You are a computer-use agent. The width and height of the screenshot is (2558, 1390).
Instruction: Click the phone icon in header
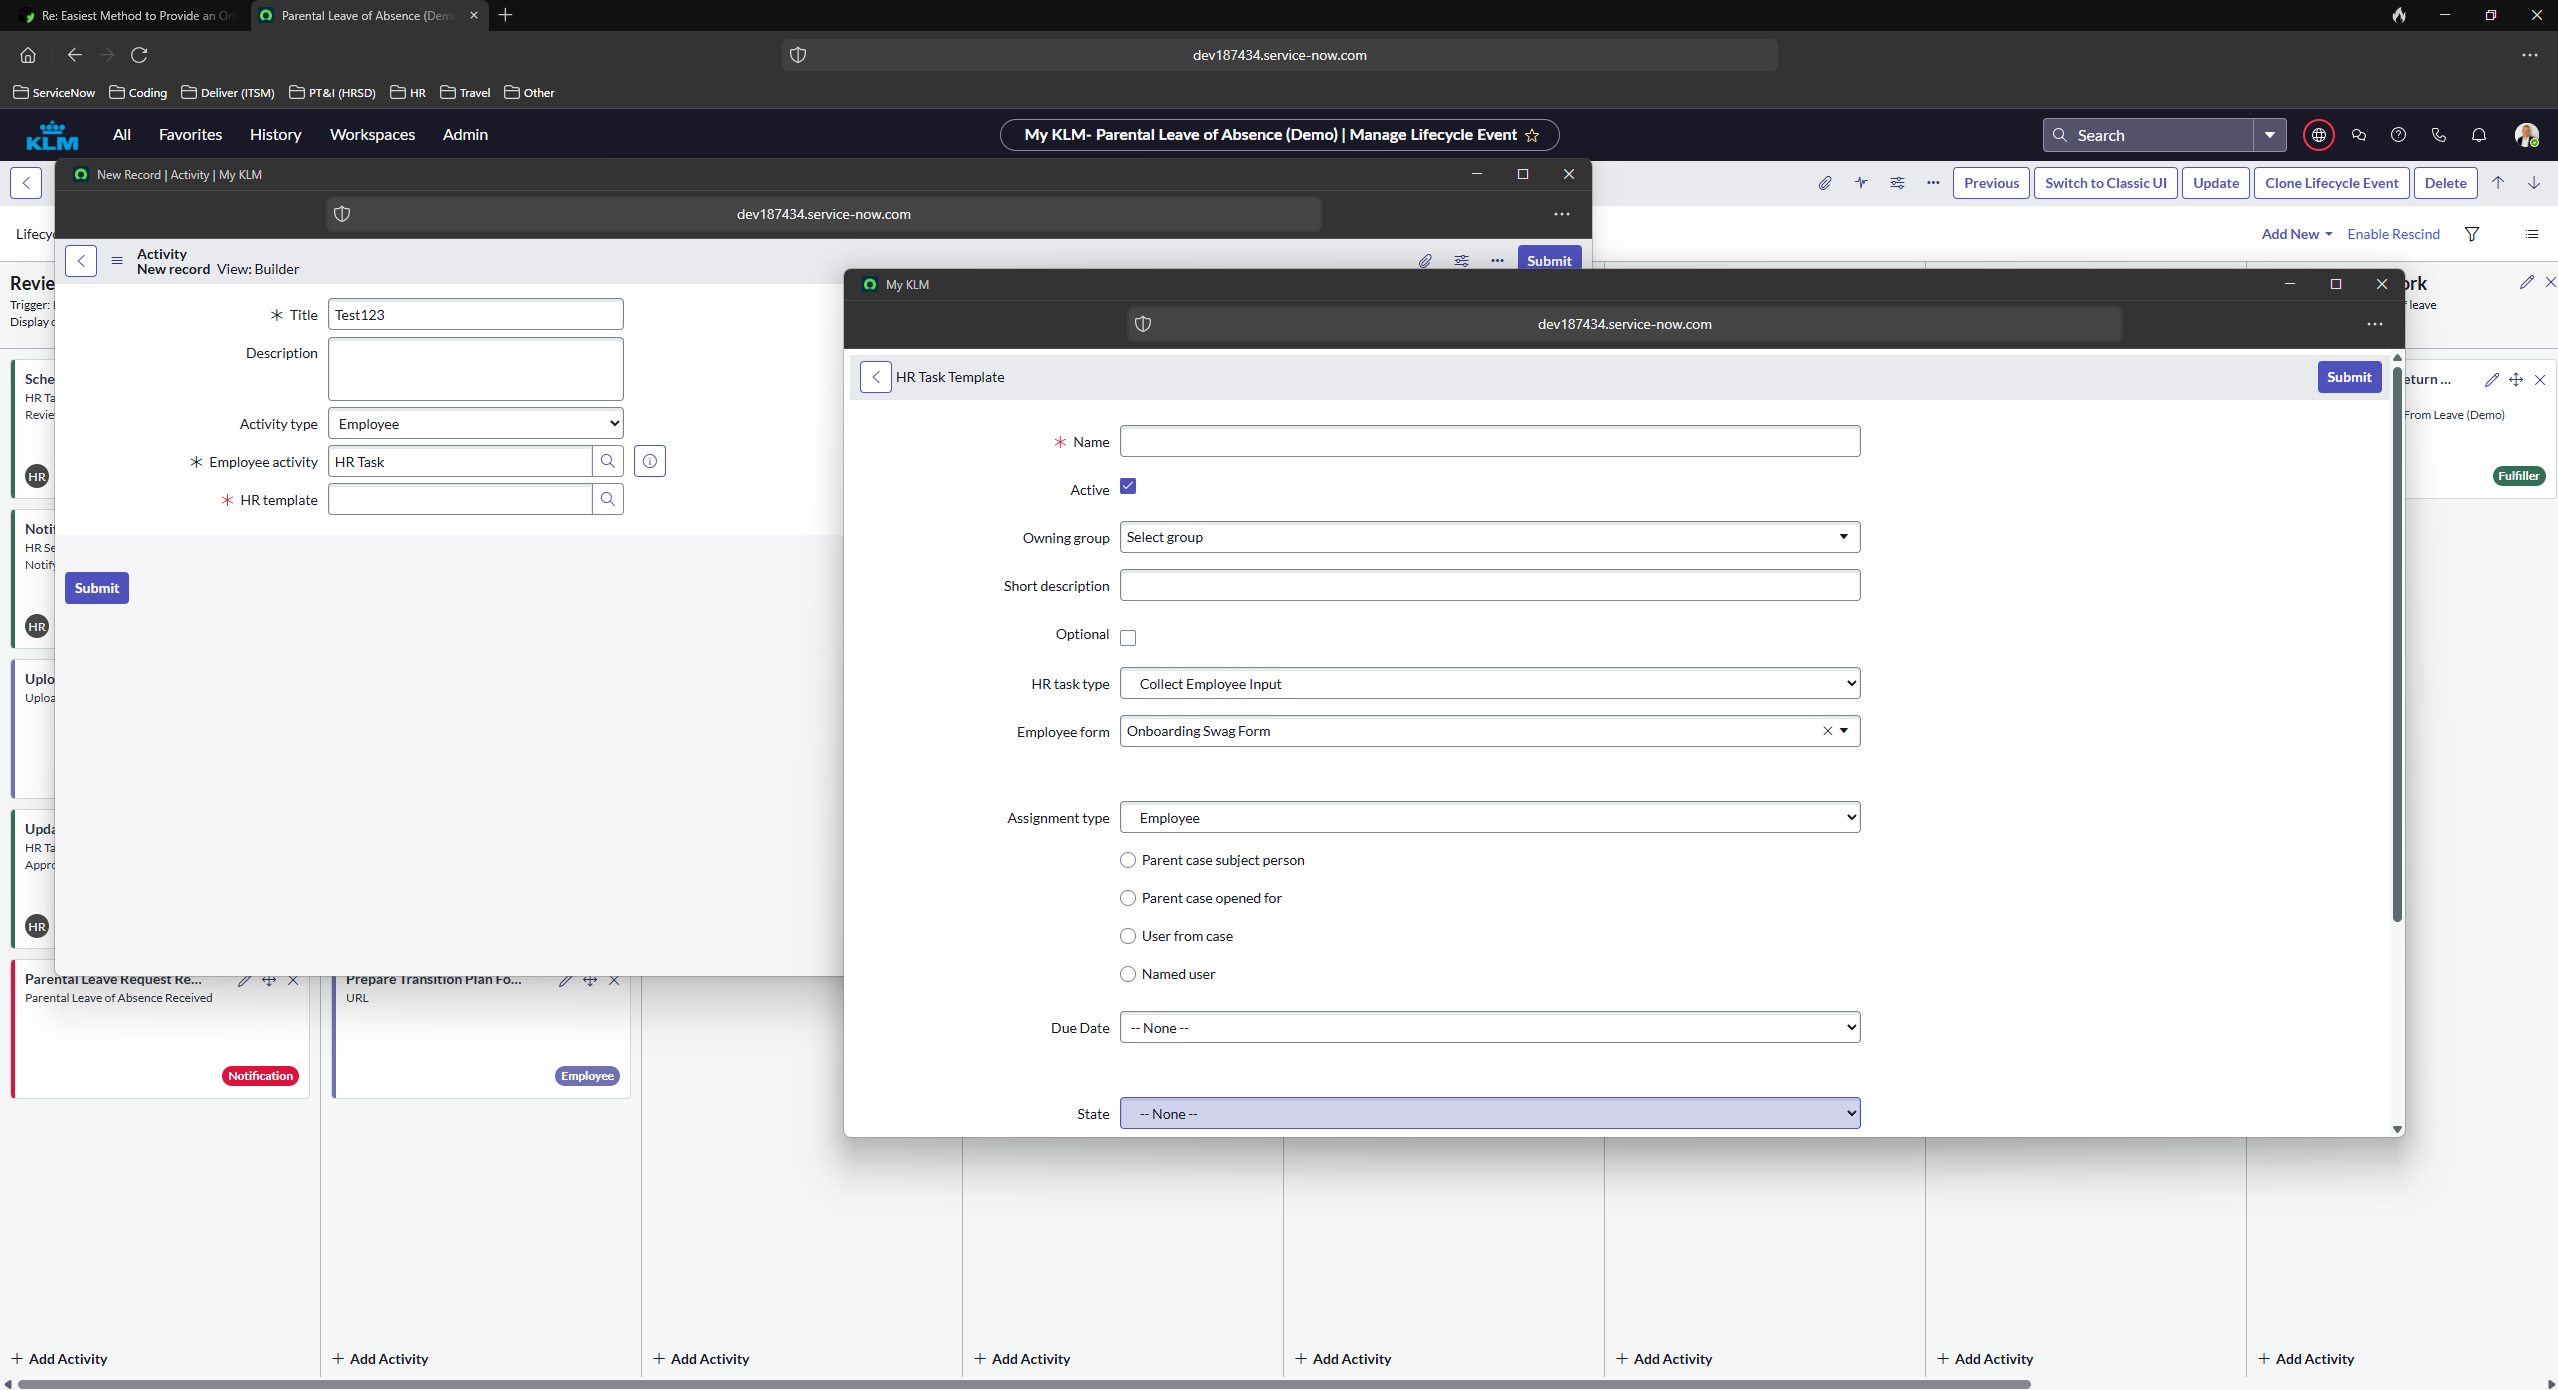2438,135
